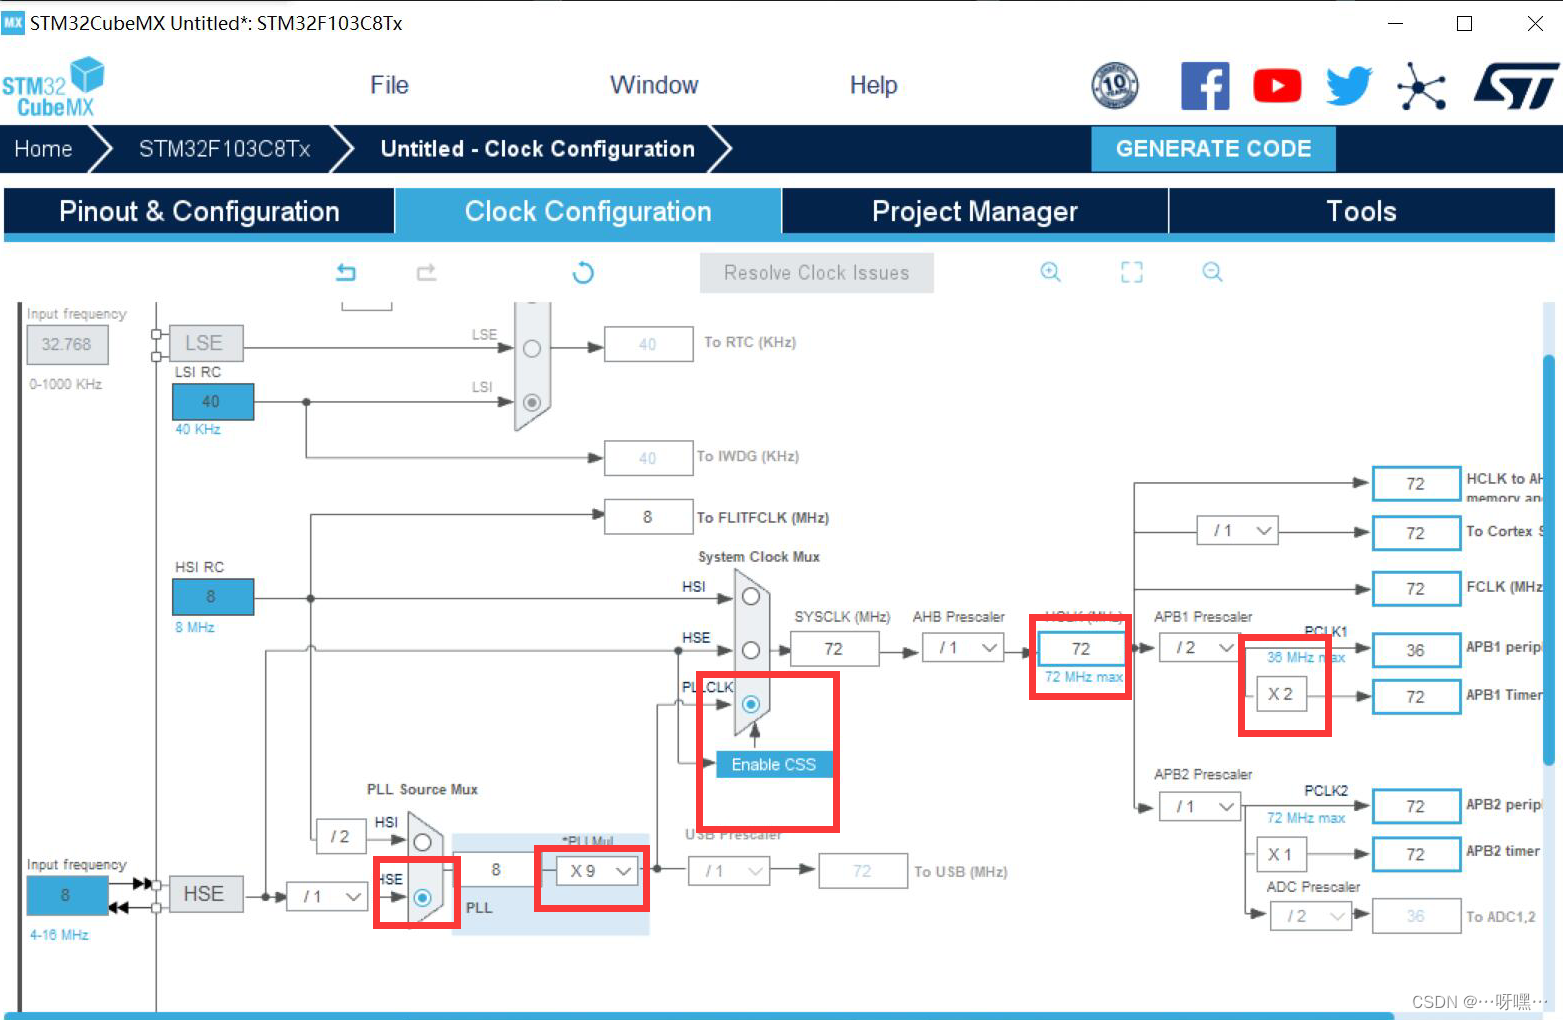Open the File menu
The image size is (1563, 1020).
coord(389,85)
